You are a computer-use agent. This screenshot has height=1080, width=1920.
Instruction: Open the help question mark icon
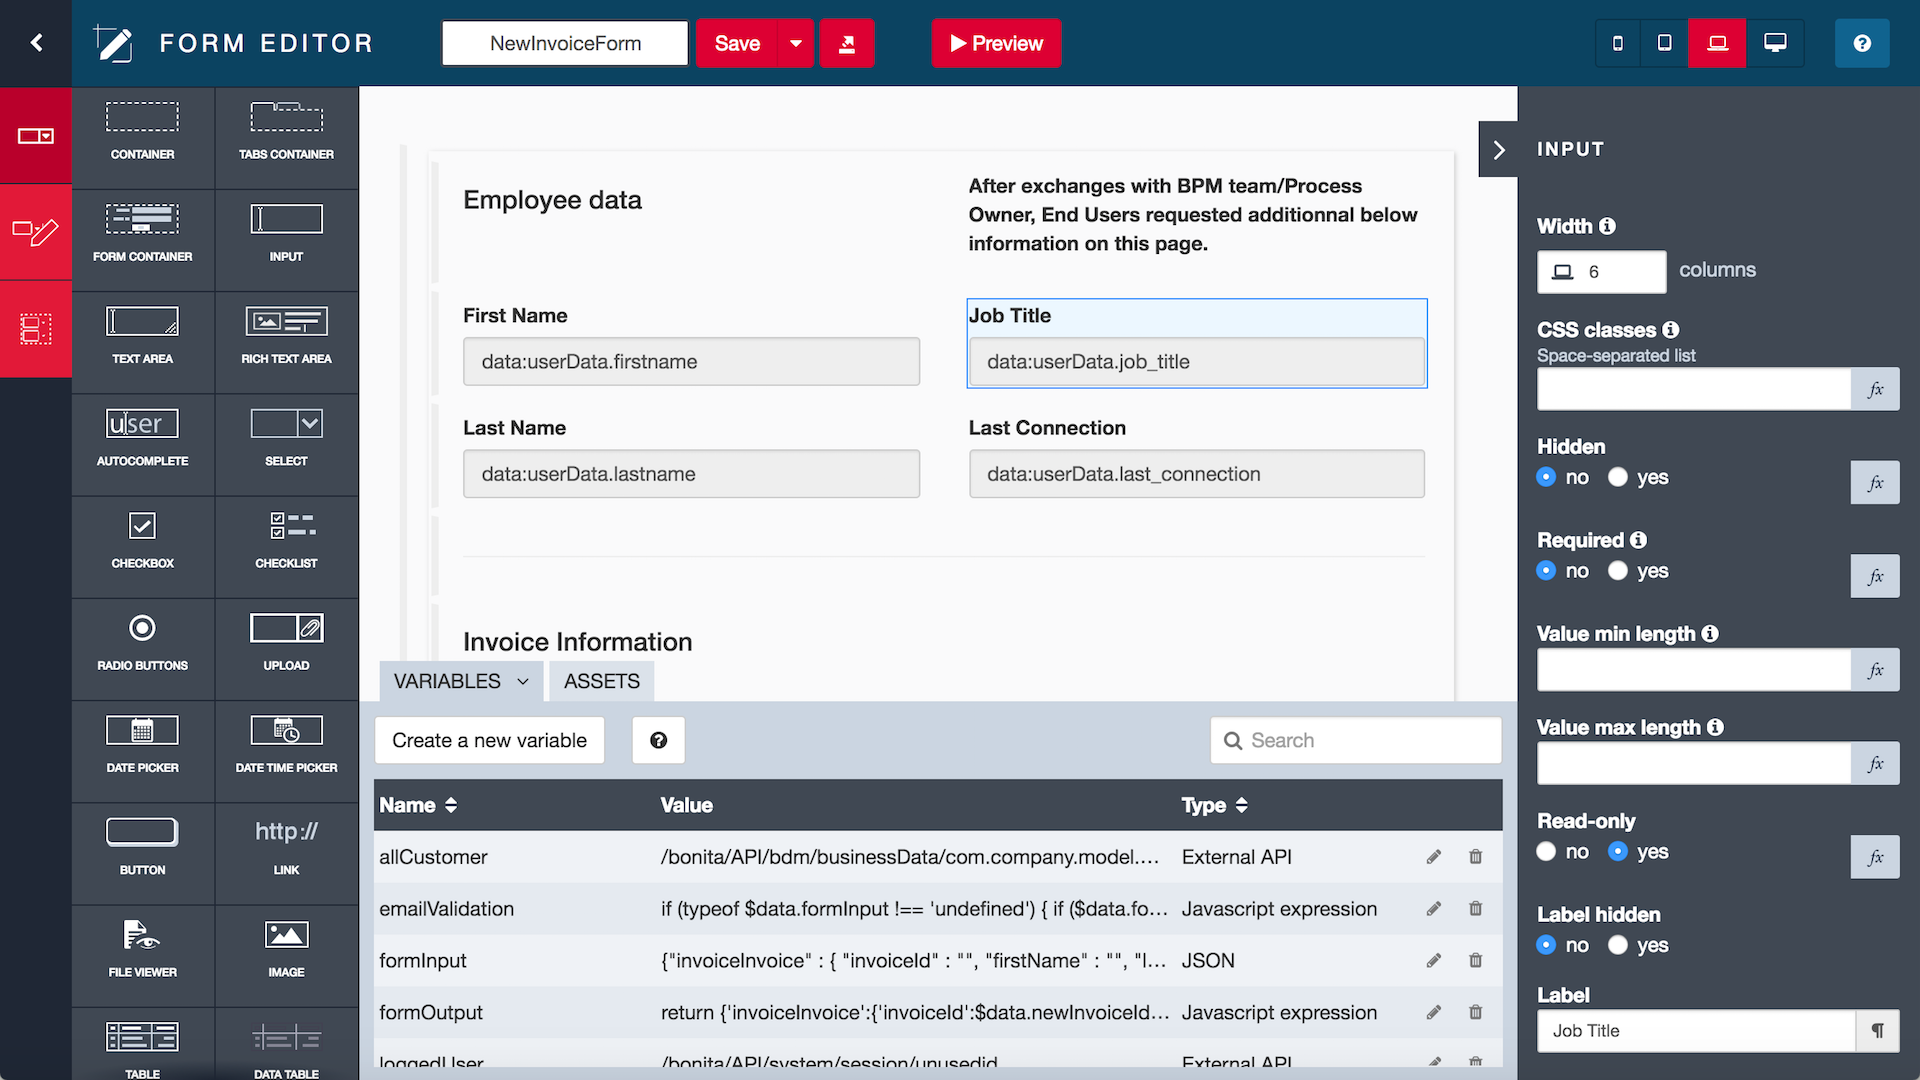coord(1861,43)
